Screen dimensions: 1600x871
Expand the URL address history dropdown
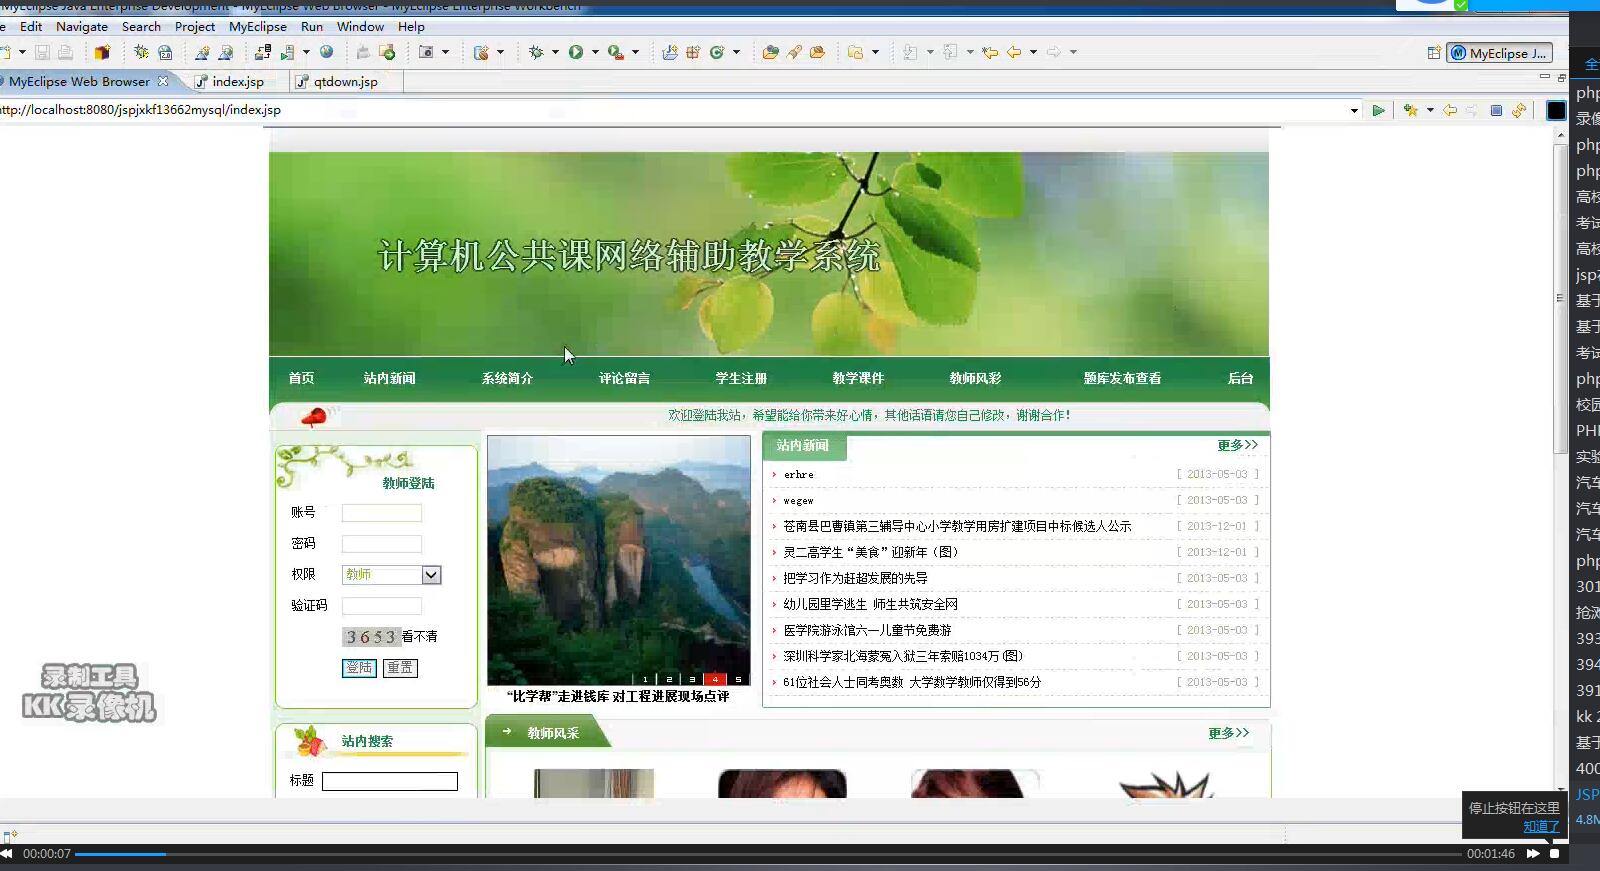pyautogui.click(x=1354, y=110)
